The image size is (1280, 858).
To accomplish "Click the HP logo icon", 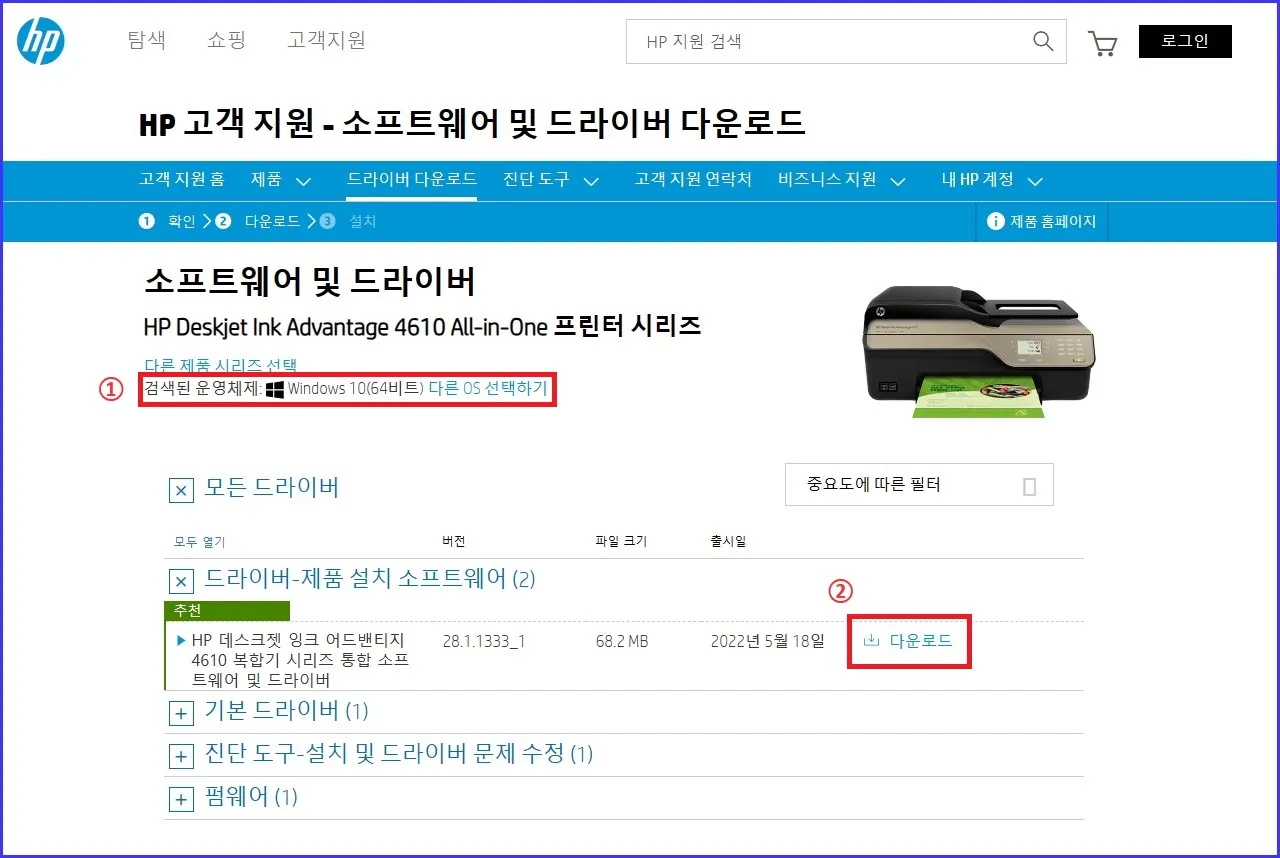I will coord(41,41).
